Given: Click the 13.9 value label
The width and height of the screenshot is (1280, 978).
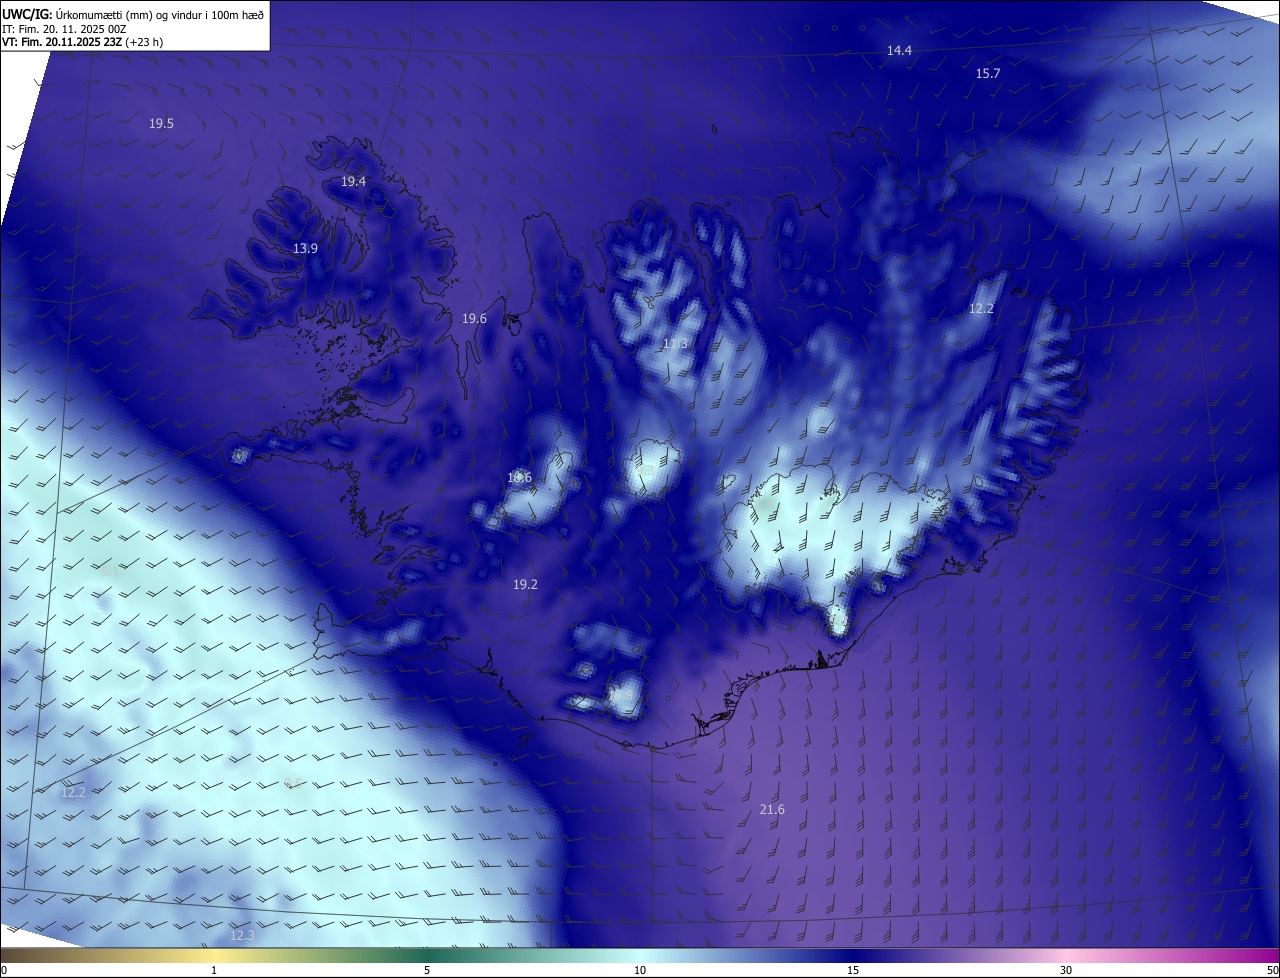Looking at the screenshot, I should (305, 249).
